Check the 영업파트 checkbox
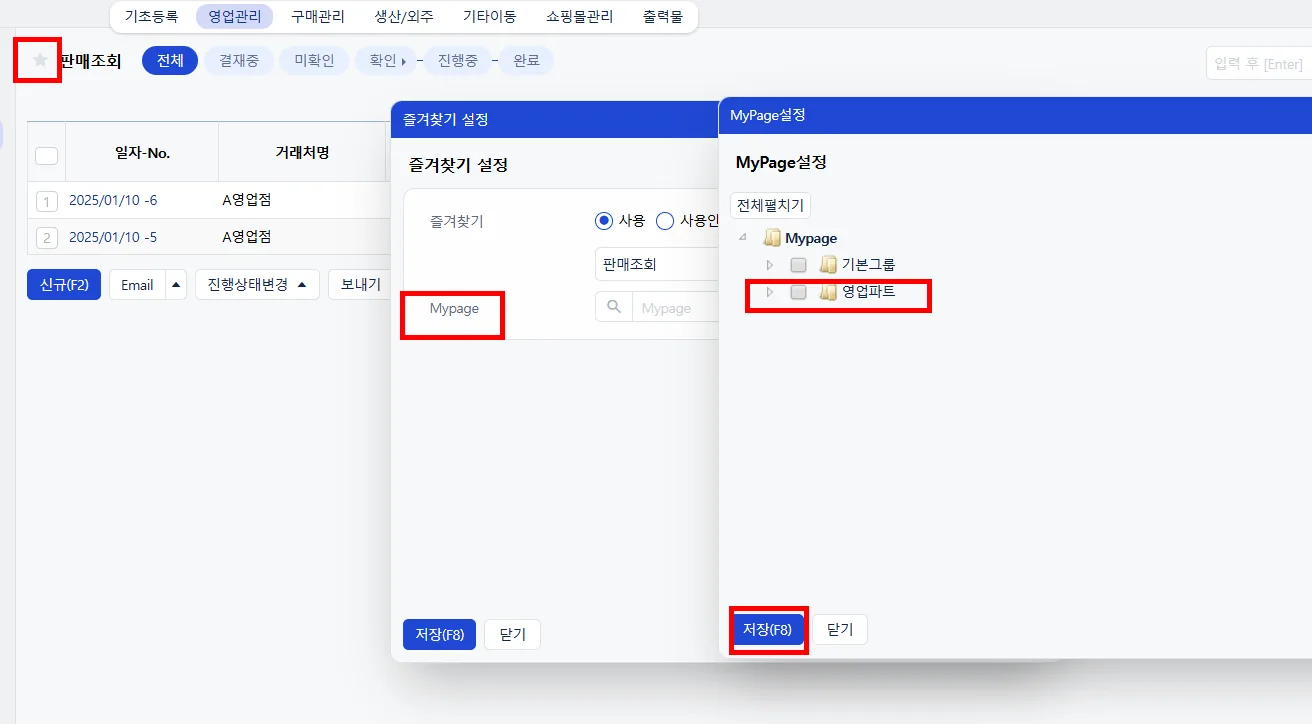 (x=798, y=292)
